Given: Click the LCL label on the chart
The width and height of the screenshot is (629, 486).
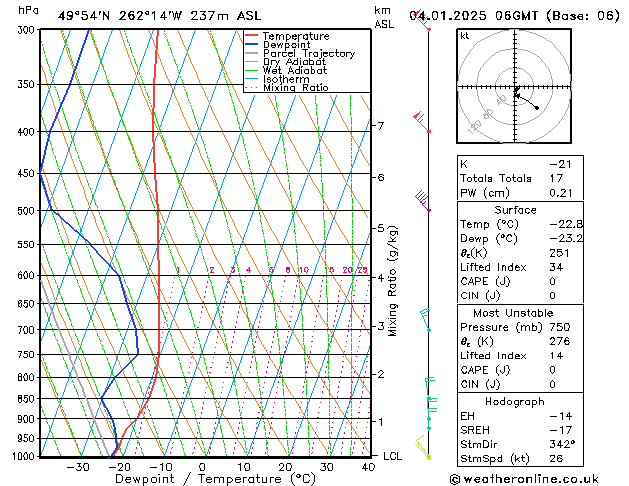Looking at the screenshot, I should (x=393, y=456).
